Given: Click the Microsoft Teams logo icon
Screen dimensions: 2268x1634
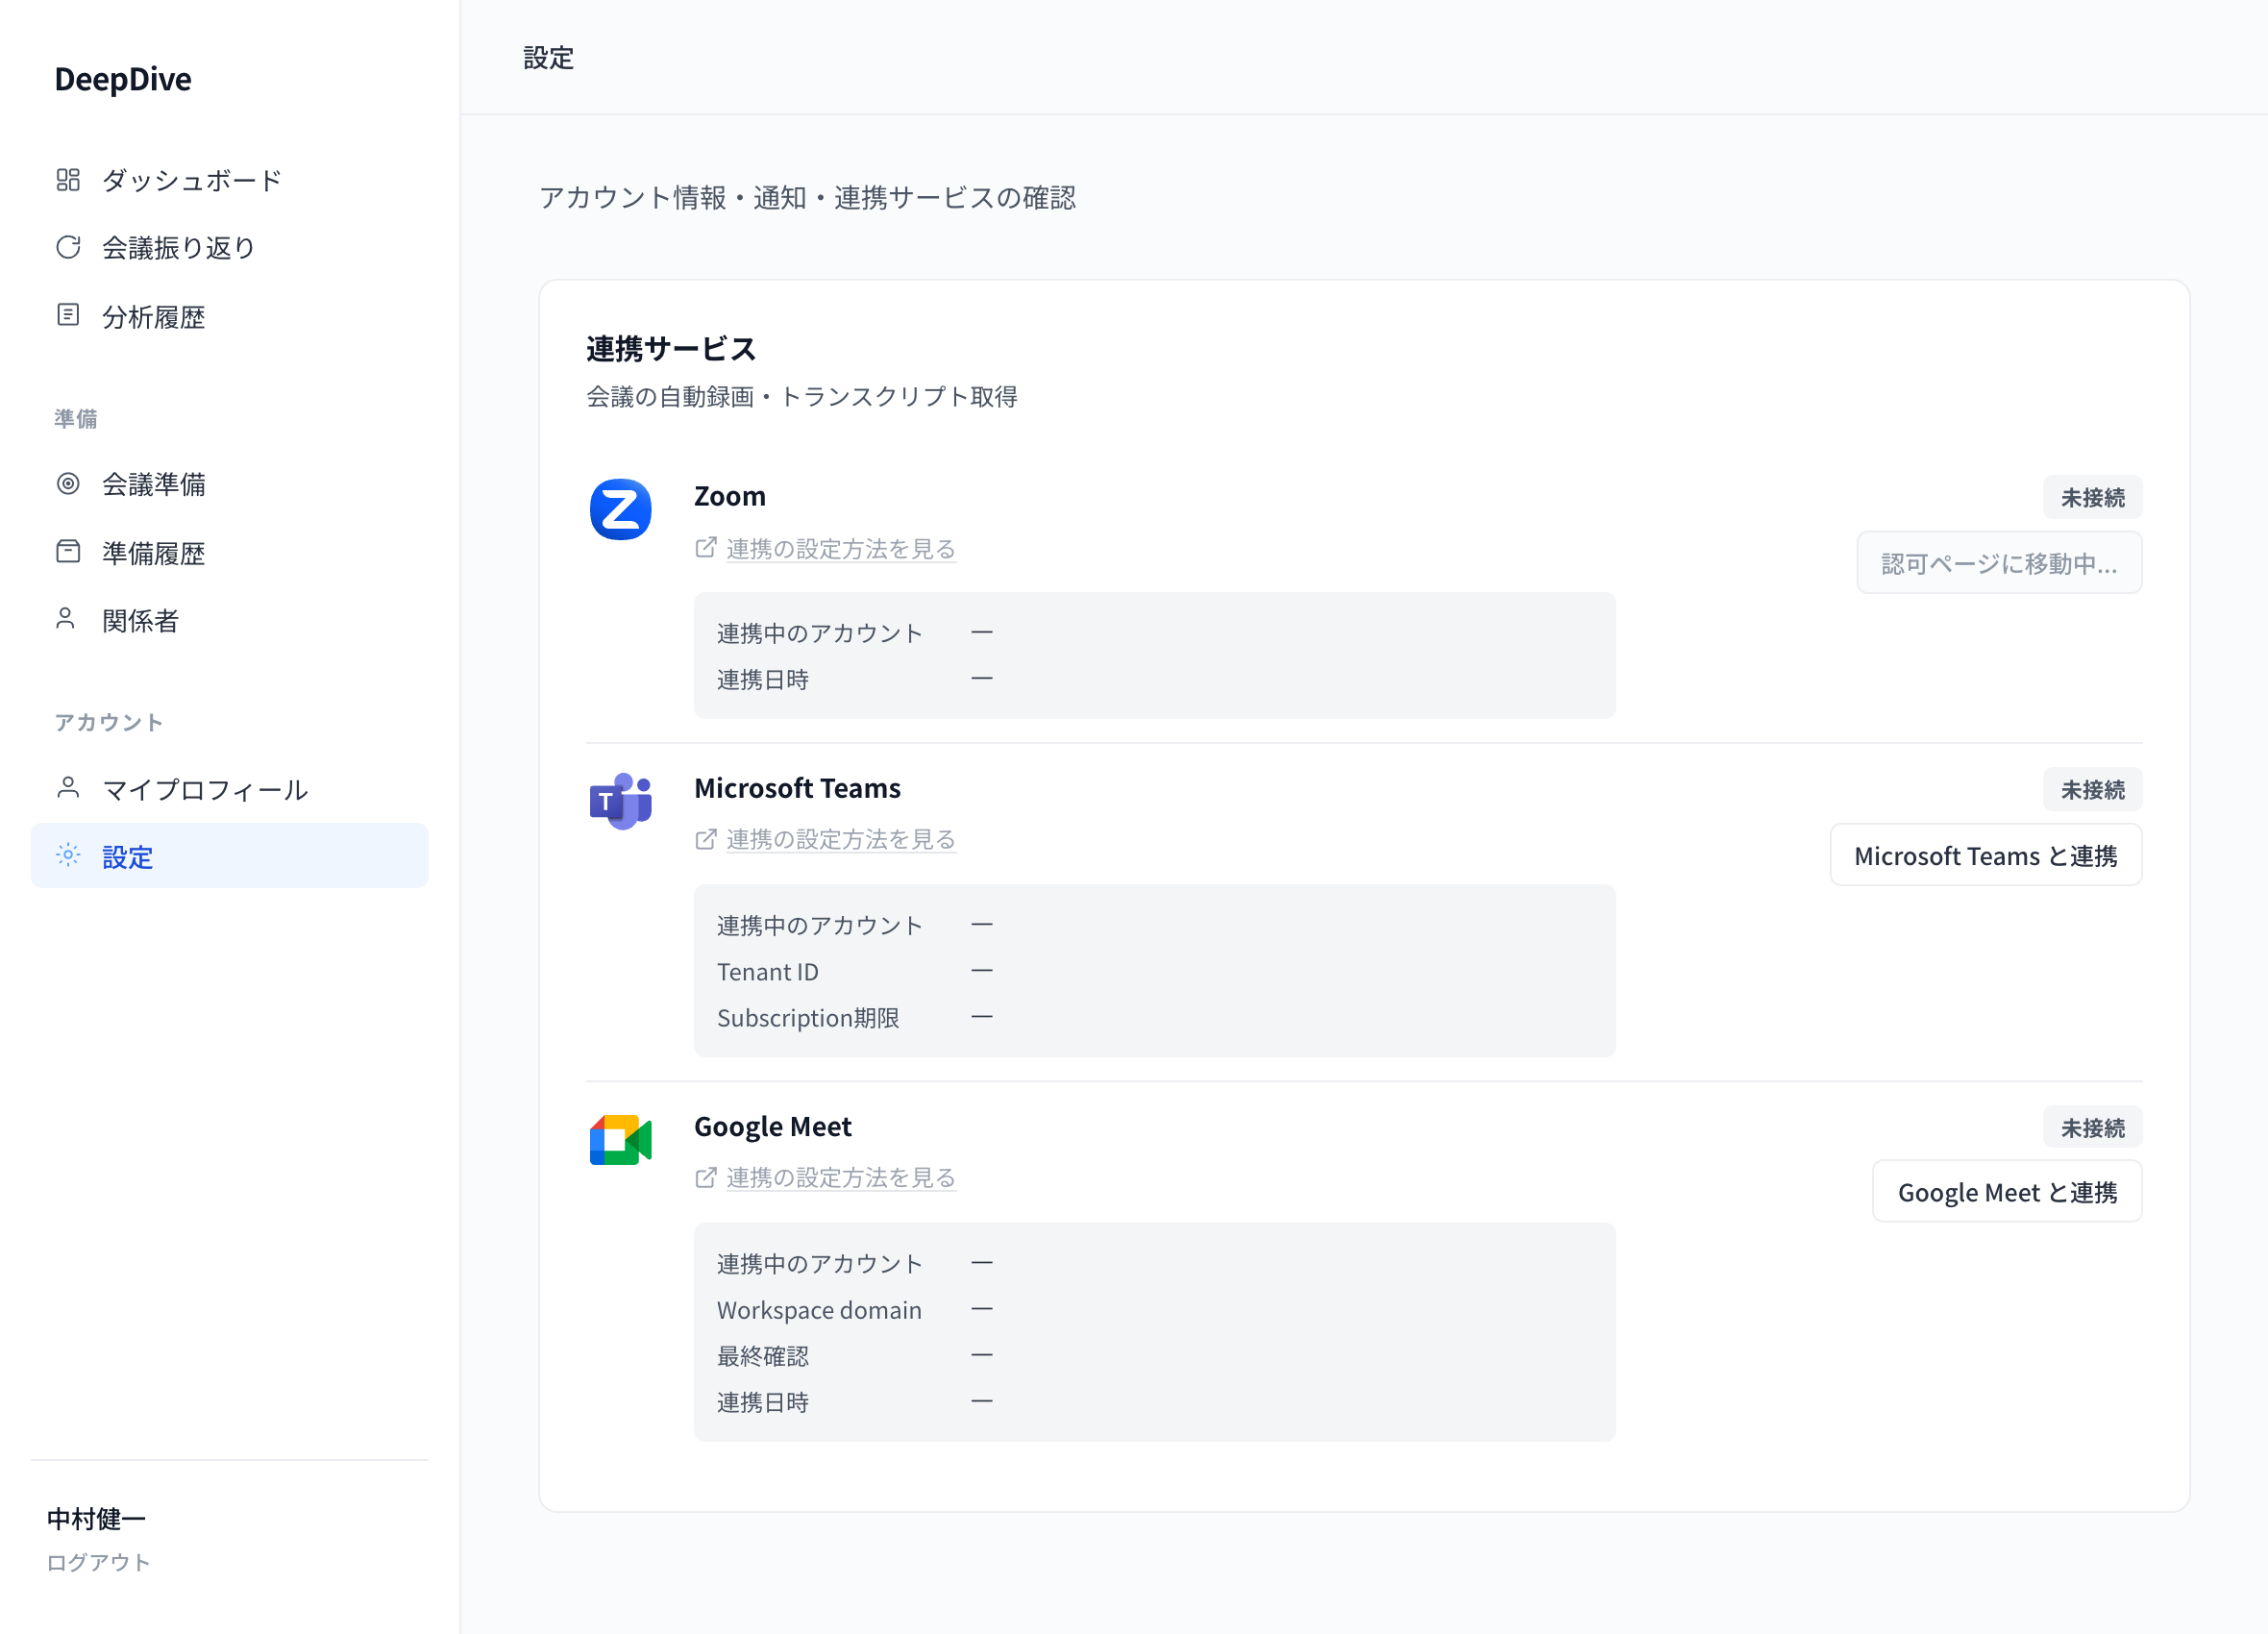Looking at the screenshot, I should tap(620, 801).
